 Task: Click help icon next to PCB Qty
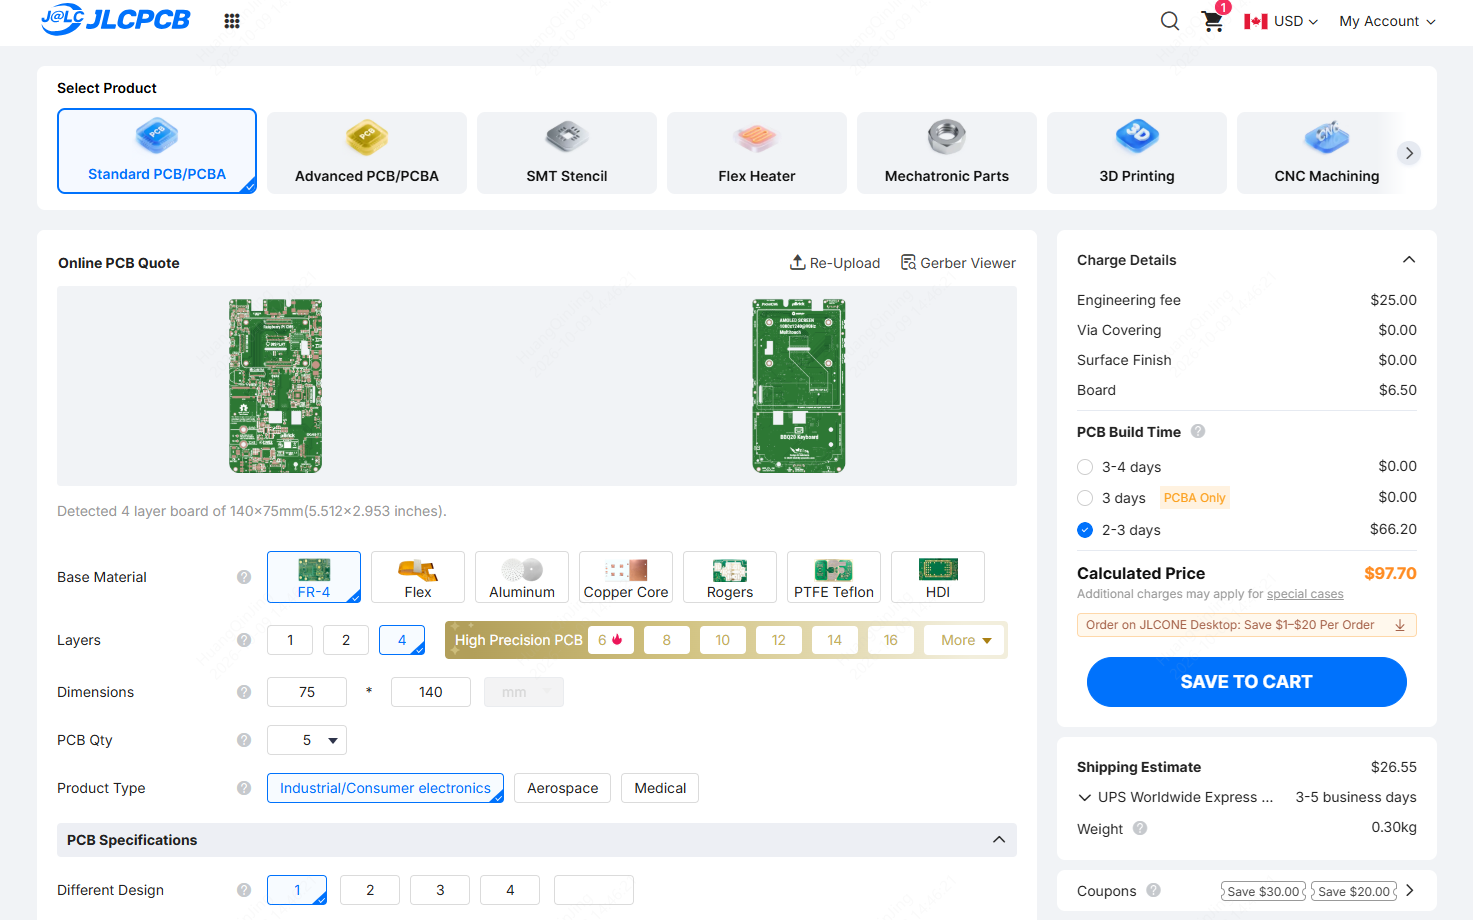pyautogui.click(x=244, y=740)
